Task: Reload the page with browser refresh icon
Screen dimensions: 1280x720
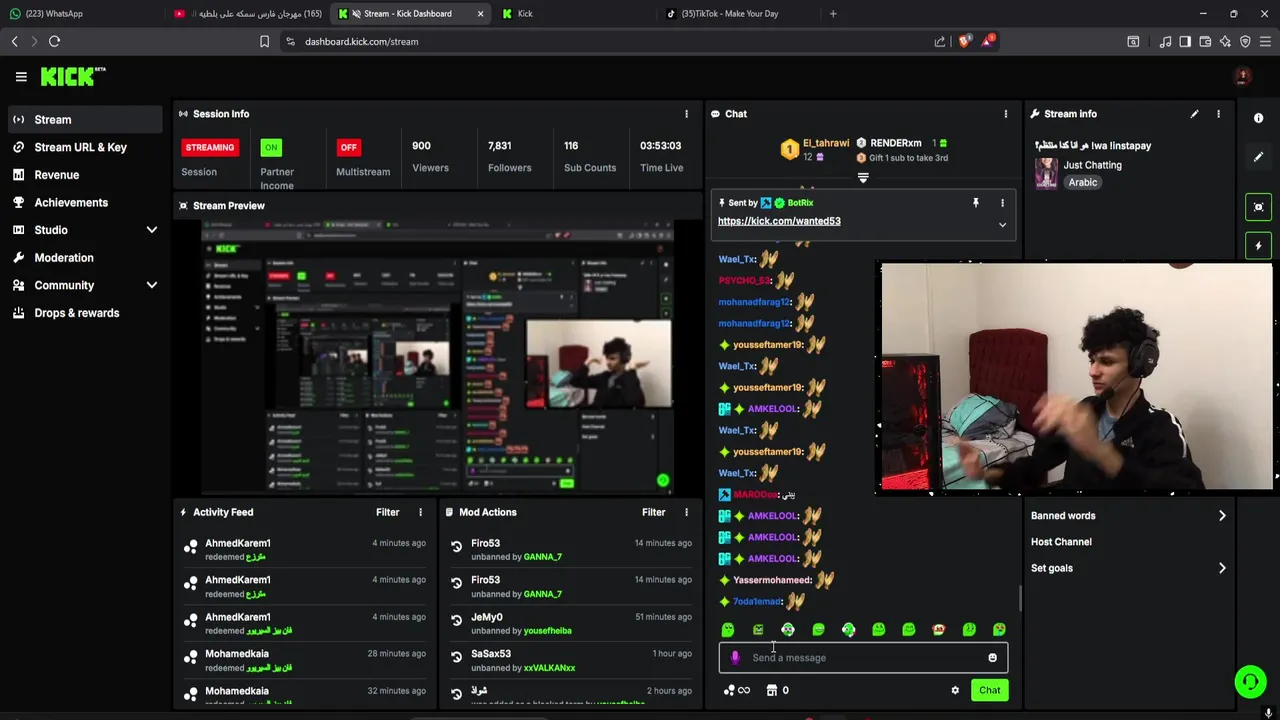Action: pyautogui.click(x=54, y=41)
